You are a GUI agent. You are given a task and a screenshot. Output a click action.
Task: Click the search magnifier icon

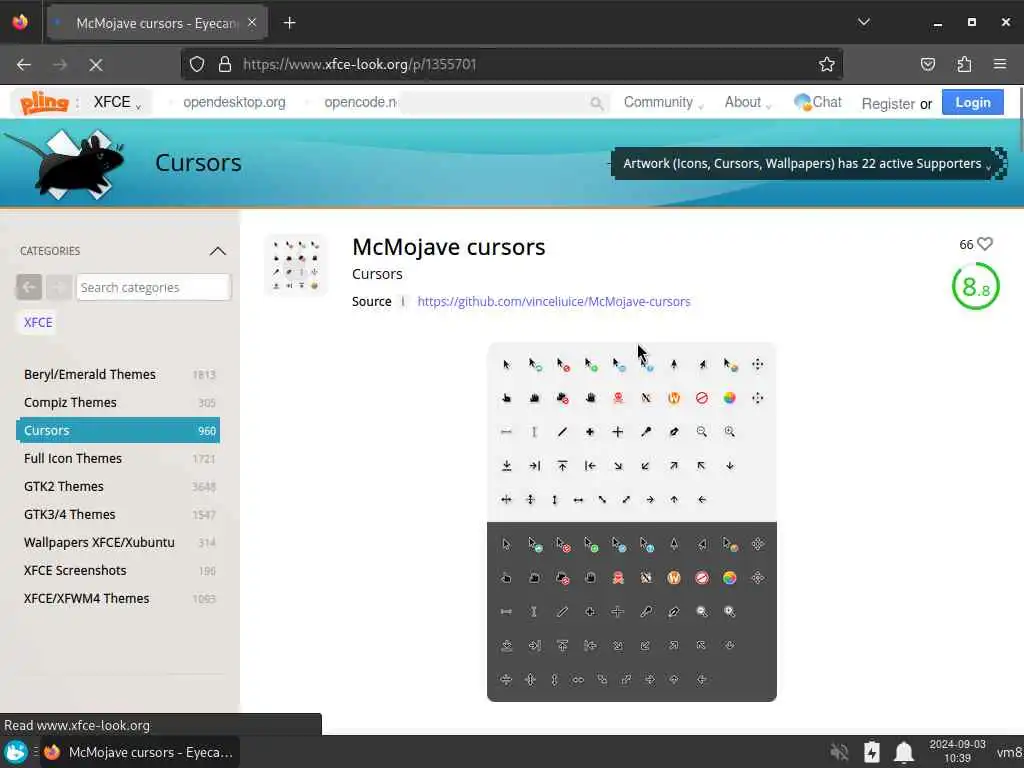[596, 103]
